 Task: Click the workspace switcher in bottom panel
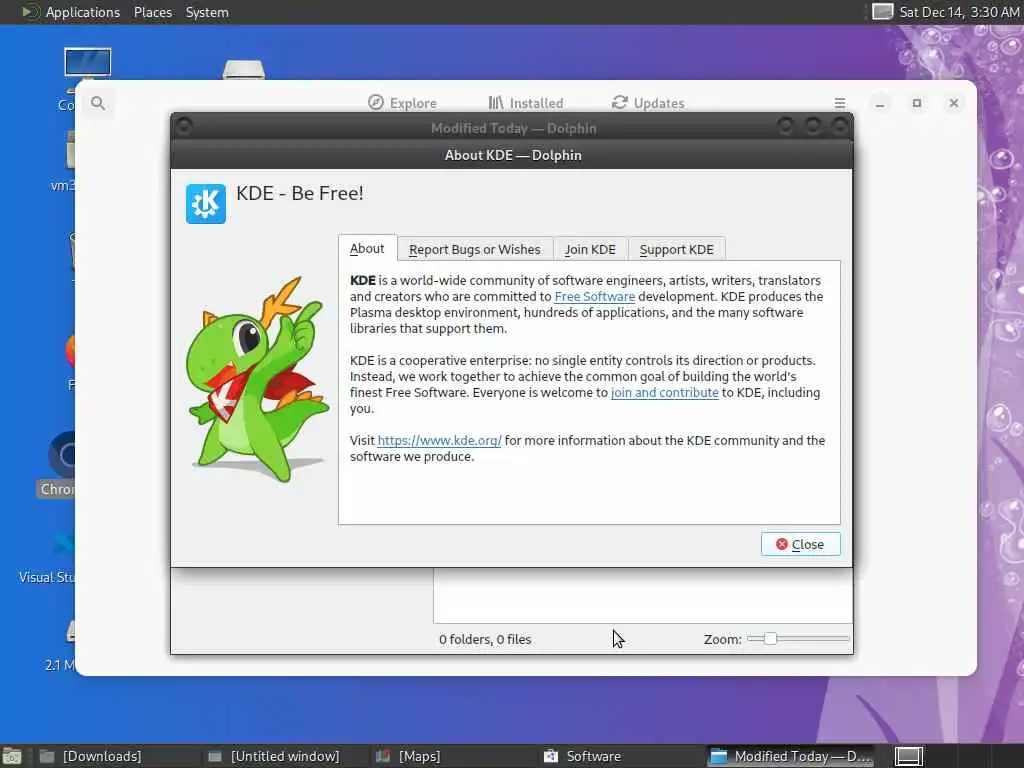[908, 756]
